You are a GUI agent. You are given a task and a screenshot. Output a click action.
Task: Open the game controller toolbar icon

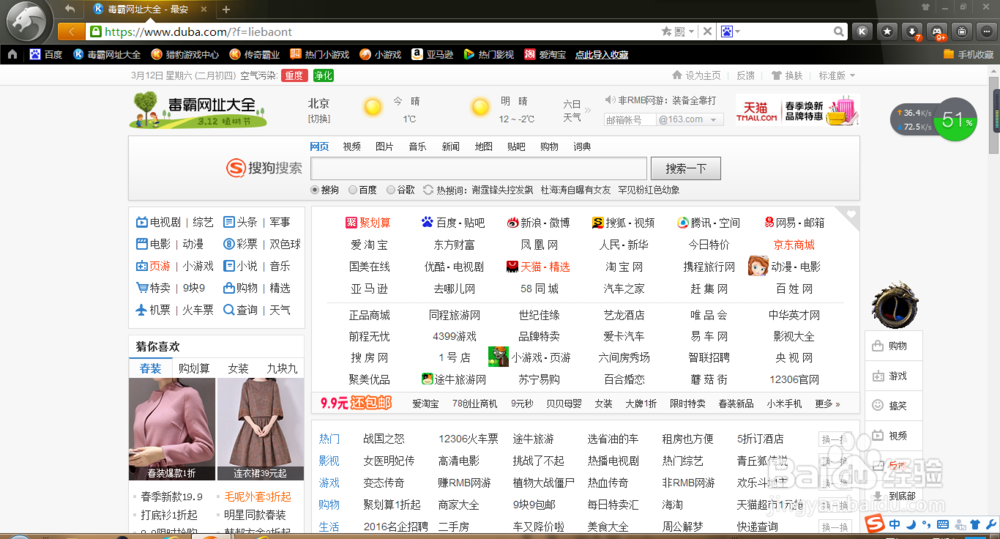937,31
